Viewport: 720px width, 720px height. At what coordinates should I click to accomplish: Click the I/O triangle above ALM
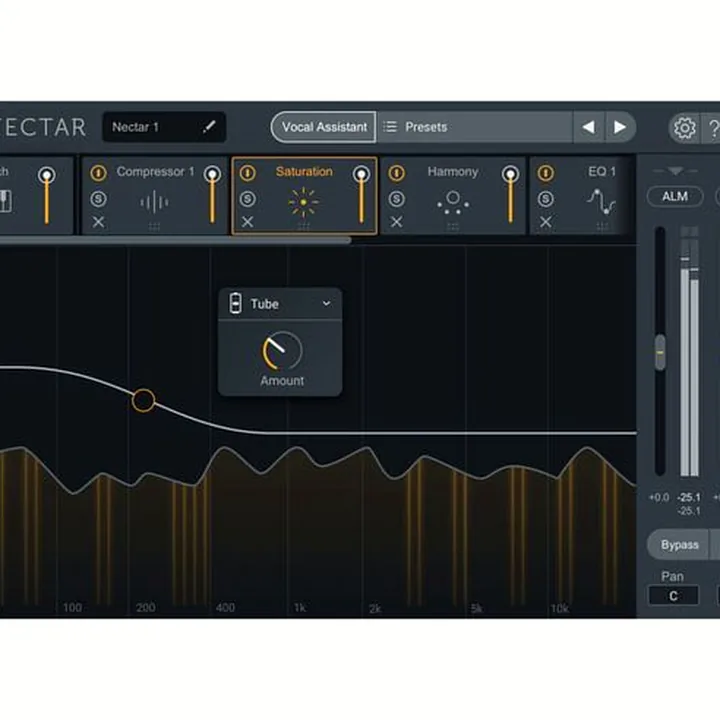[675, 171]
